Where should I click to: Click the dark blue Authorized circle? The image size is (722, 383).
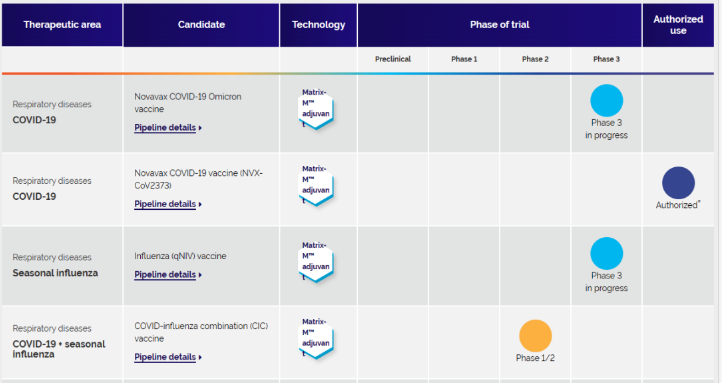[678, 183]
